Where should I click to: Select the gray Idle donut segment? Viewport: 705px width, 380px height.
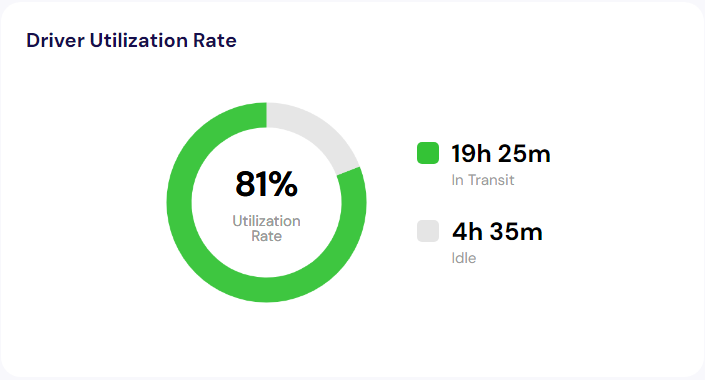pos(319,130)
